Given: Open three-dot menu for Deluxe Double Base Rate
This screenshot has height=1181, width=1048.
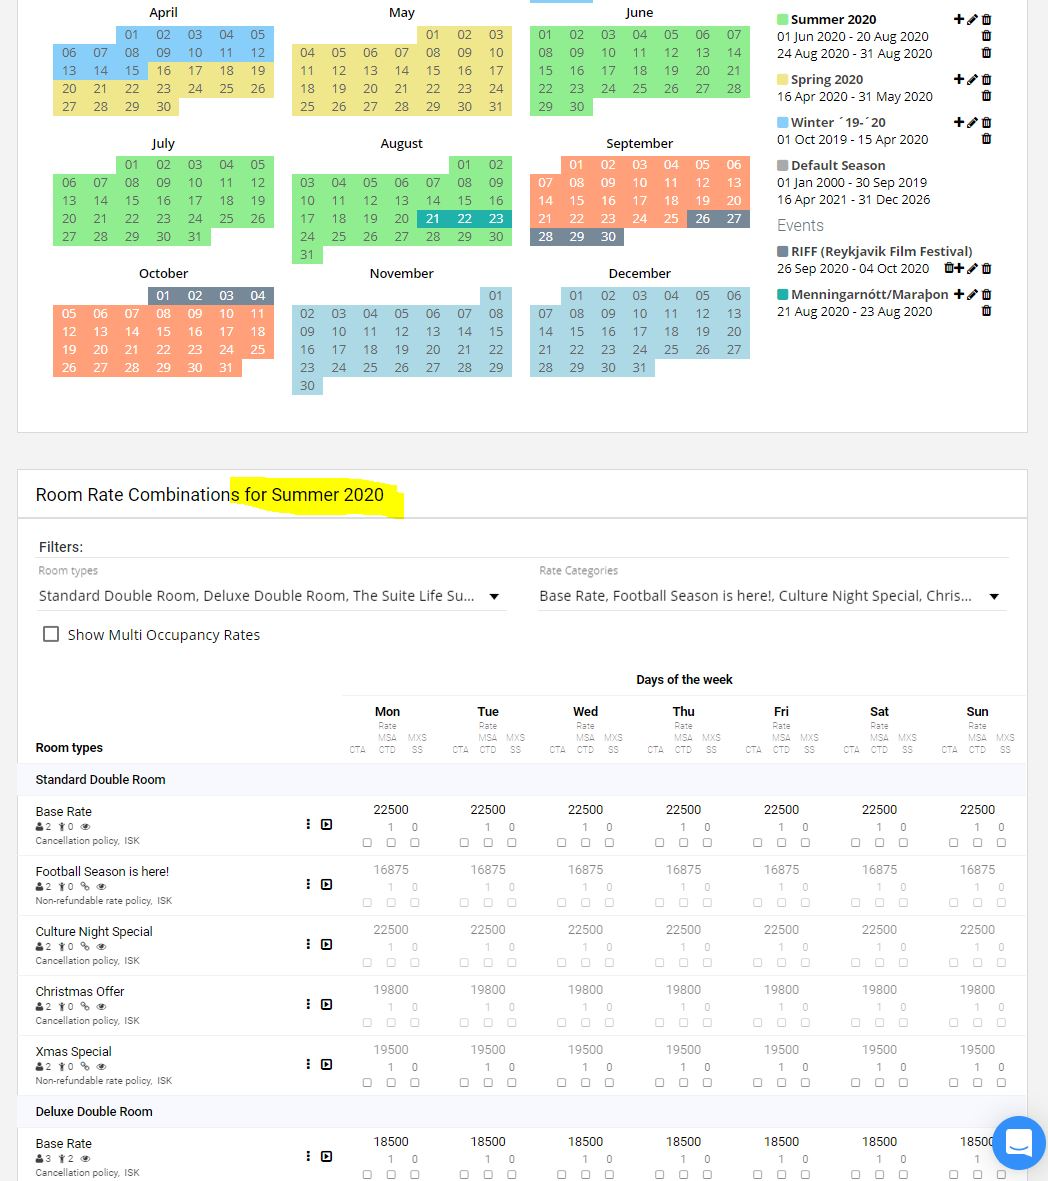Looking at the screenshot, I should tap(308, 1156).
